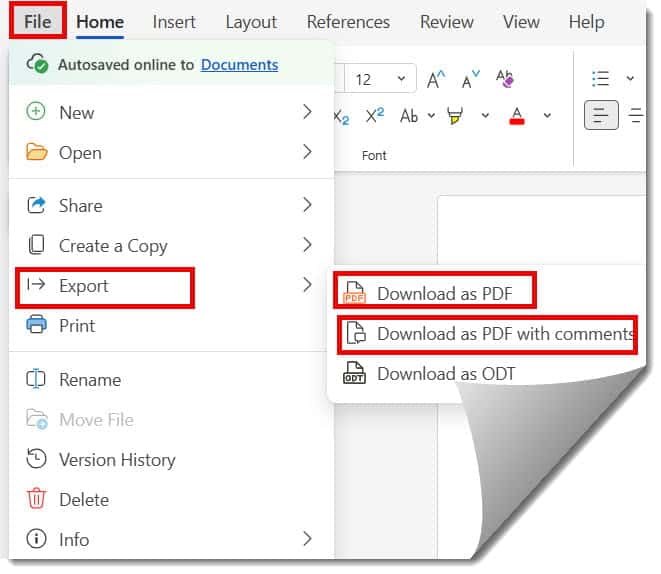Image resolution: width=661 pixels, height=574 pixels.
Task: Click the New plus-circle icon
Action: [x=36, y=112]
